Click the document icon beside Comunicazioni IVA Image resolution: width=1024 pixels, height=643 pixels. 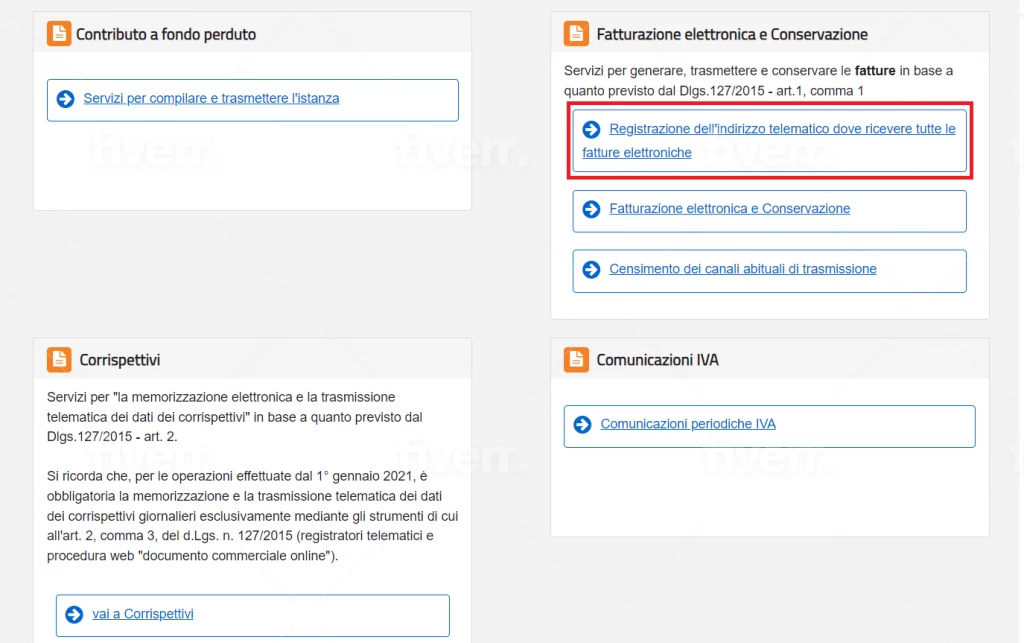pos(577,358)
